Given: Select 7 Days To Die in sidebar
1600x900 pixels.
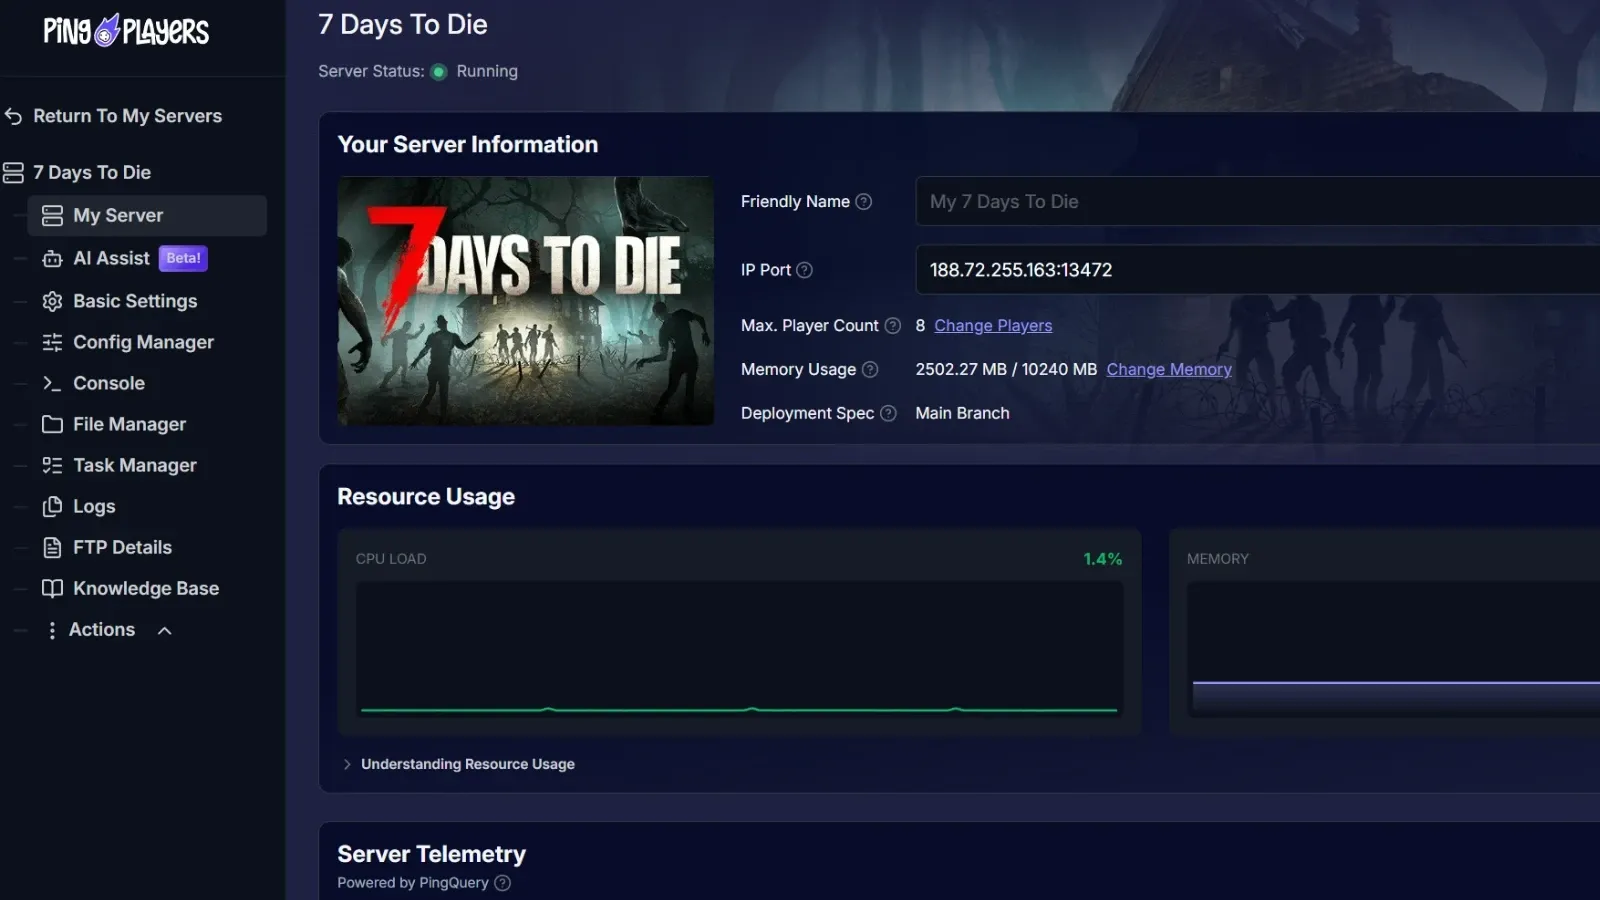Looking at the screenshot, I should 92,173.
